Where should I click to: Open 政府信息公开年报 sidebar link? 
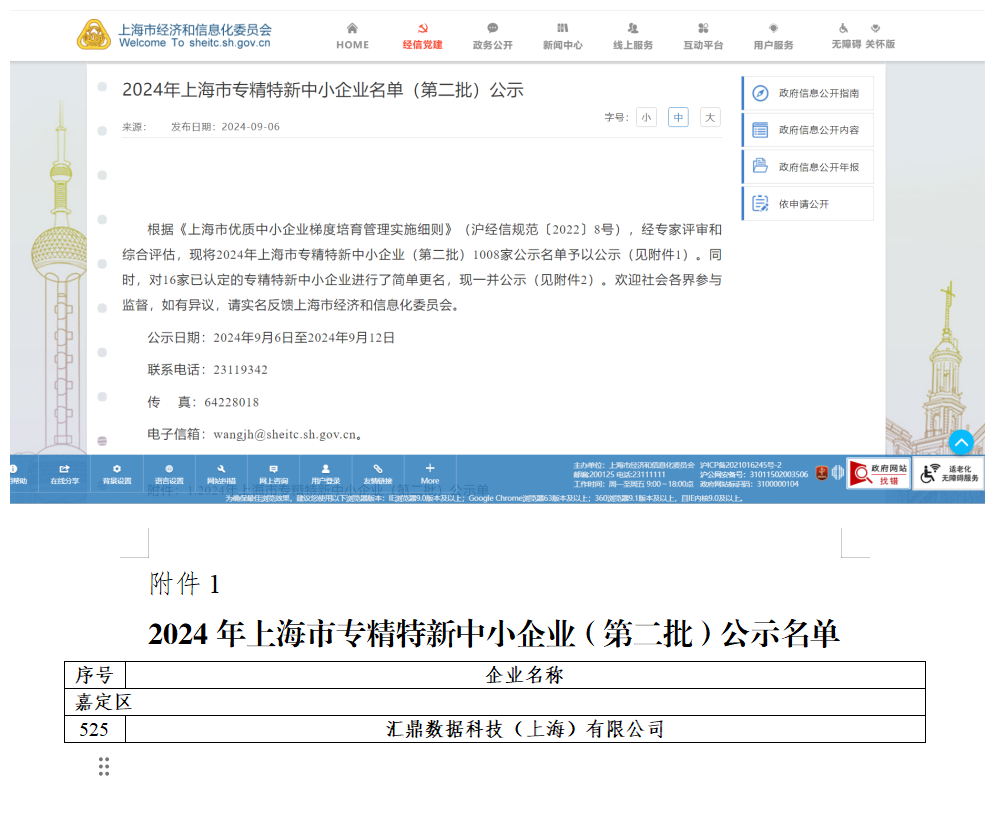click(808, 167)
